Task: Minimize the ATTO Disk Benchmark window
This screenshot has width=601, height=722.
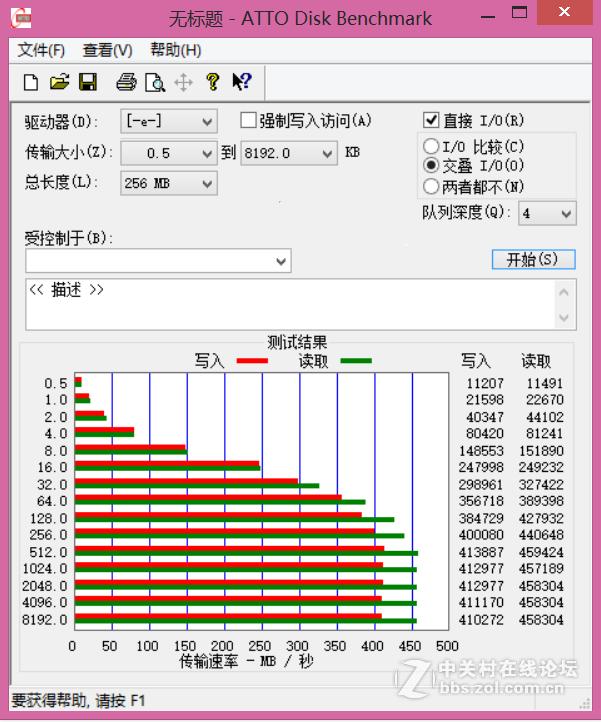Action: tap(488, 17)
